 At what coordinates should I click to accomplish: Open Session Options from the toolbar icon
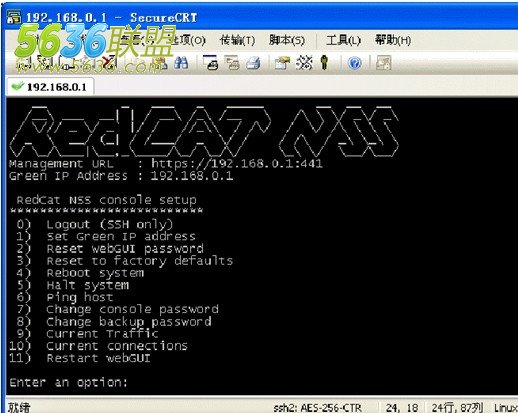(x=282, y=63)
